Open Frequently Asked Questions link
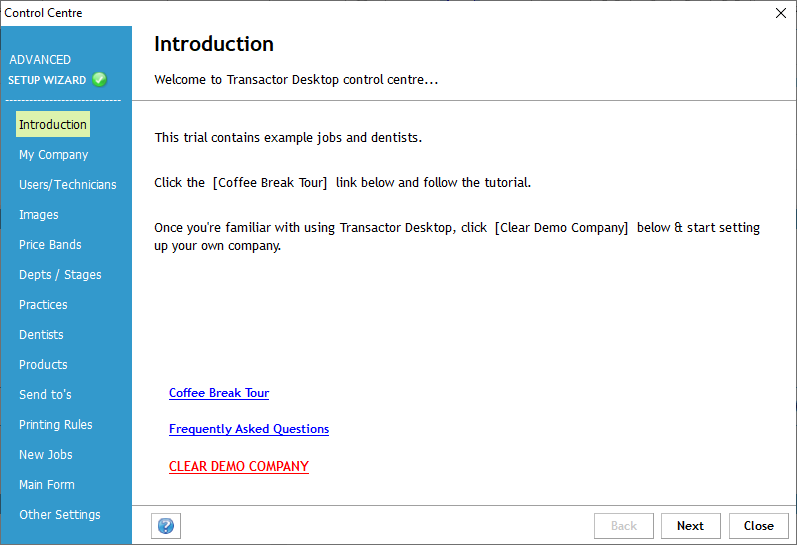This screenshot has width=797, height=545. (x=249, y=429)
